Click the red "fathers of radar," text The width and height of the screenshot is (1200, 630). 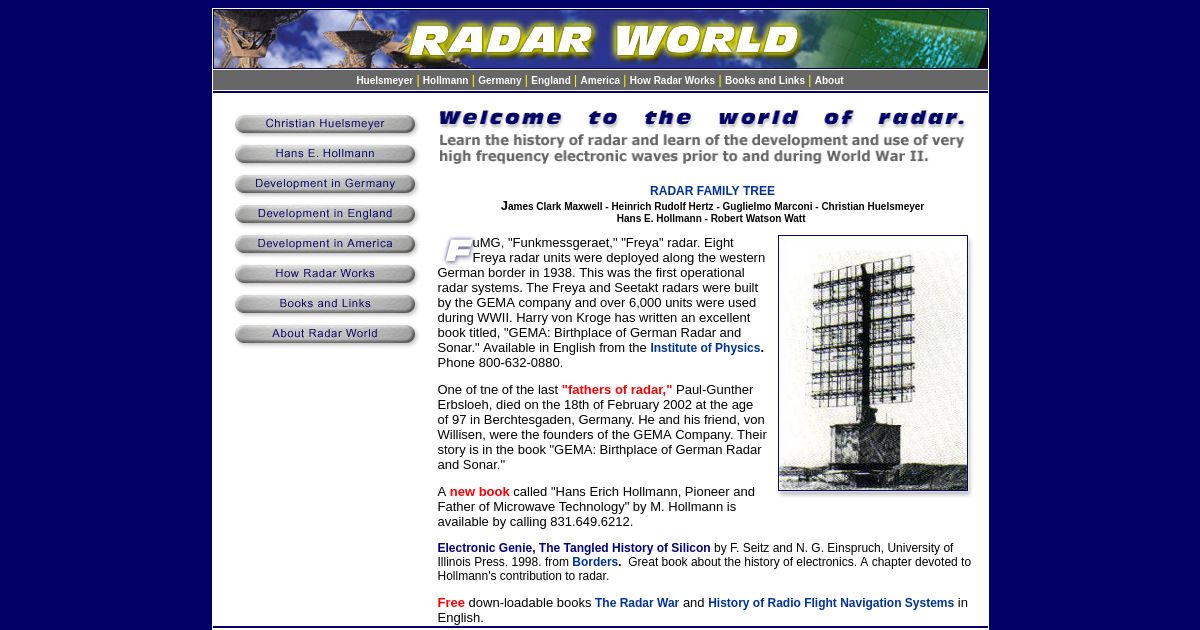[617, 390]
